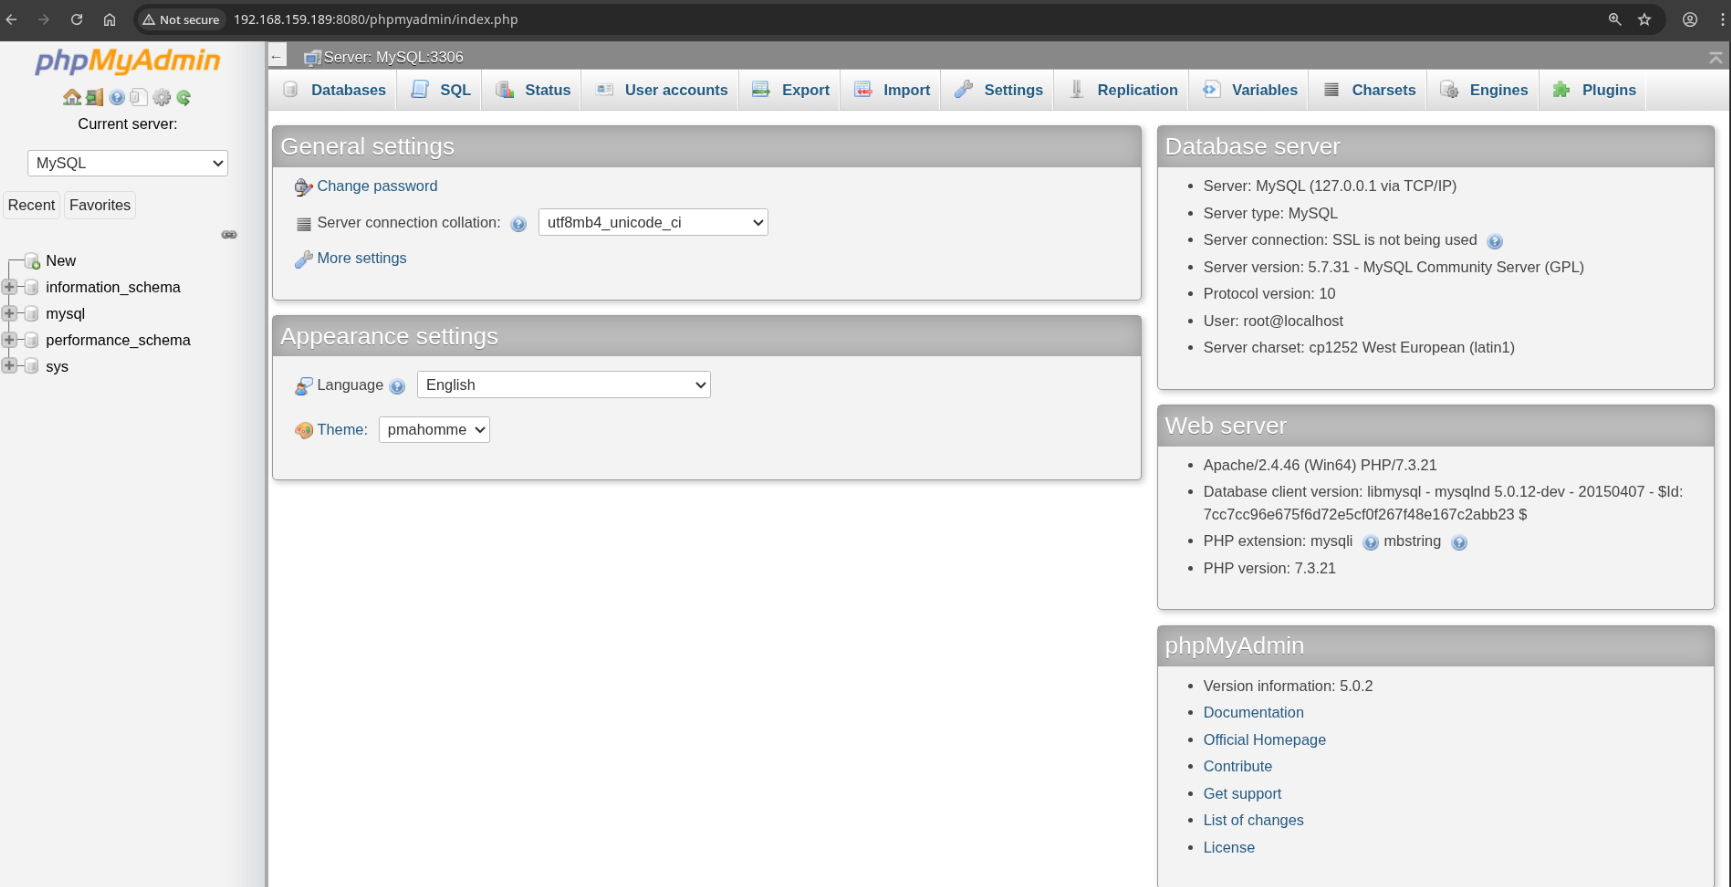Open the Current server MySQL dropdown
1731x887 pixels.
tap(128, 163)
